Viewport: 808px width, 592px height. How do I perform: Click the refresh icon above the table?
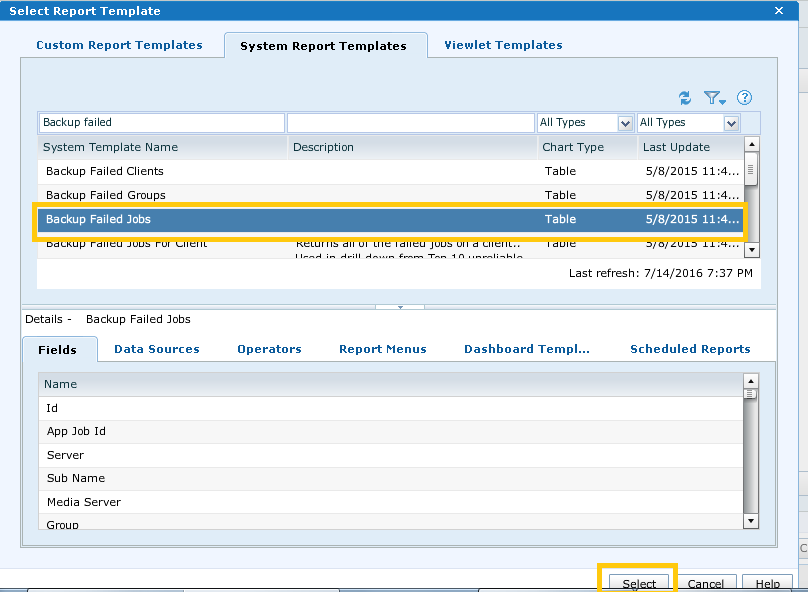coord(685,98)
